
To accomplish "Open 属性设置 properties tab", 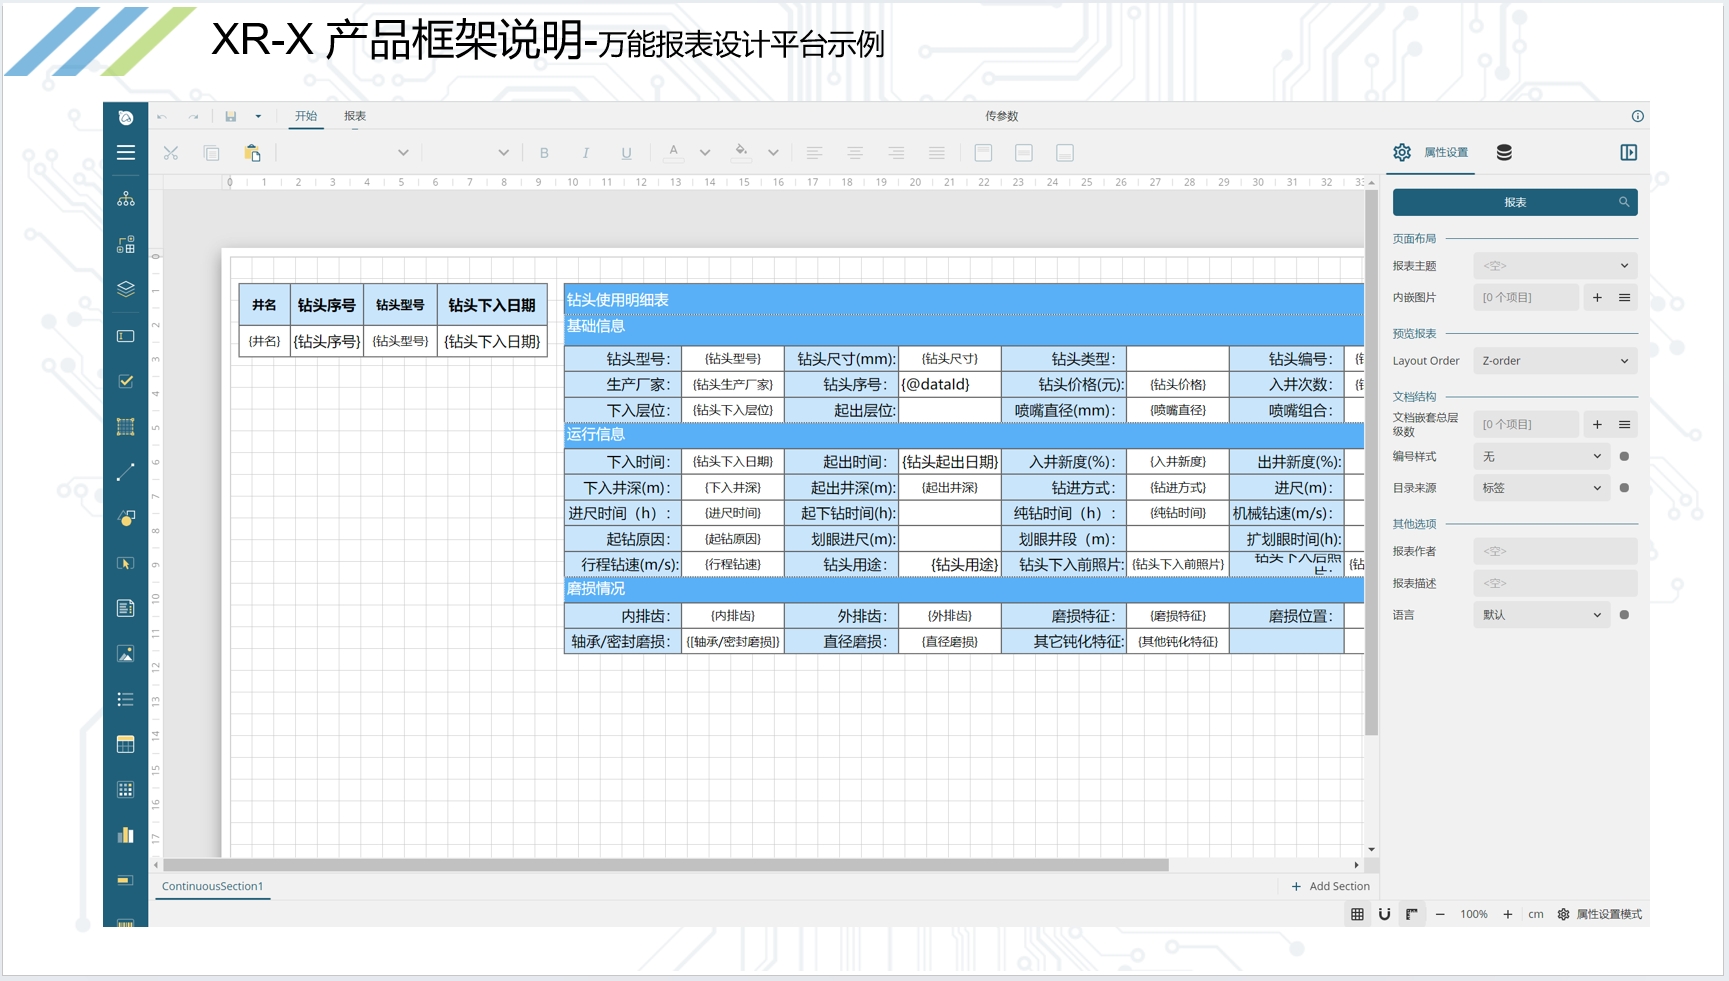I will 1432,152.
